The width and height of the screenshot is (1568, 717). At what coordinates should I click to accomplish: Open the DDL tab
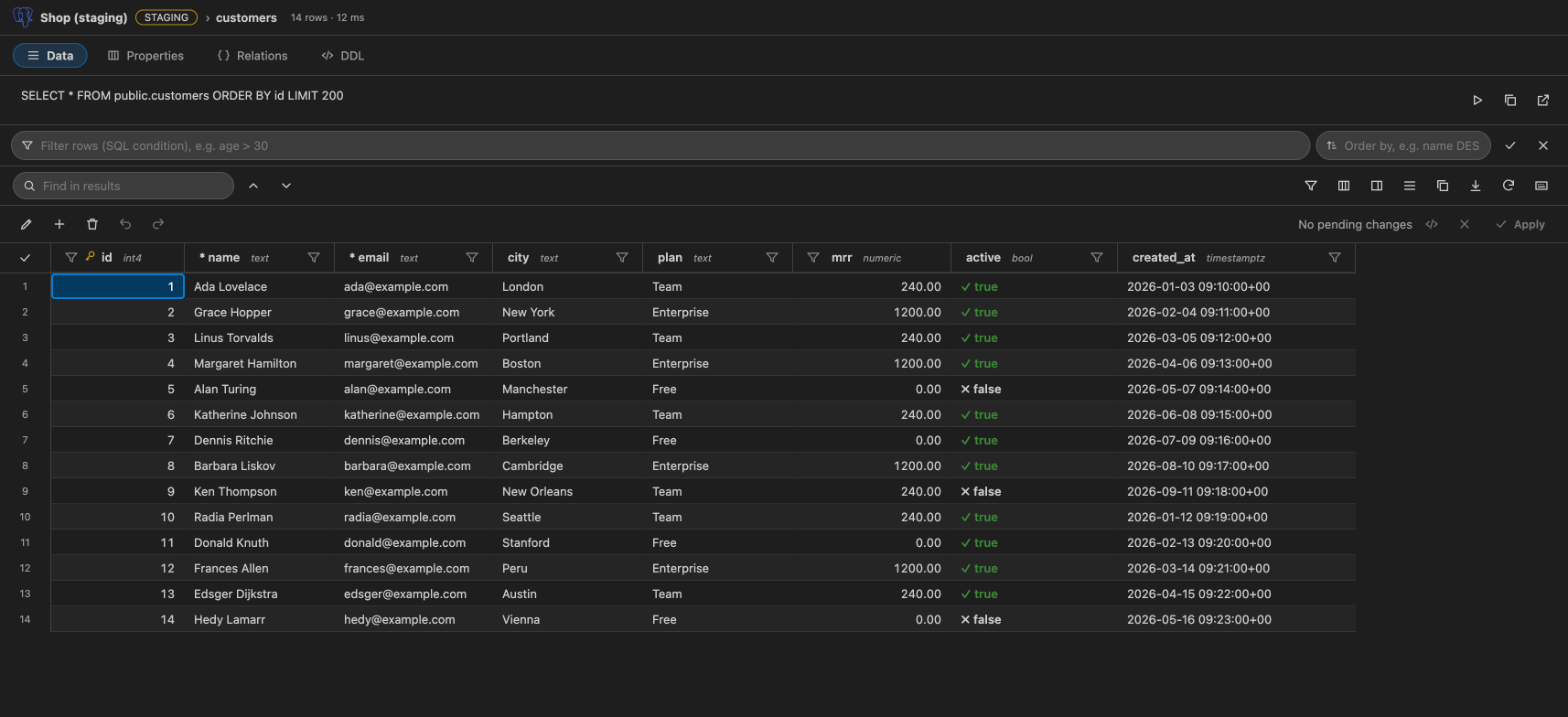pos(343,56)
